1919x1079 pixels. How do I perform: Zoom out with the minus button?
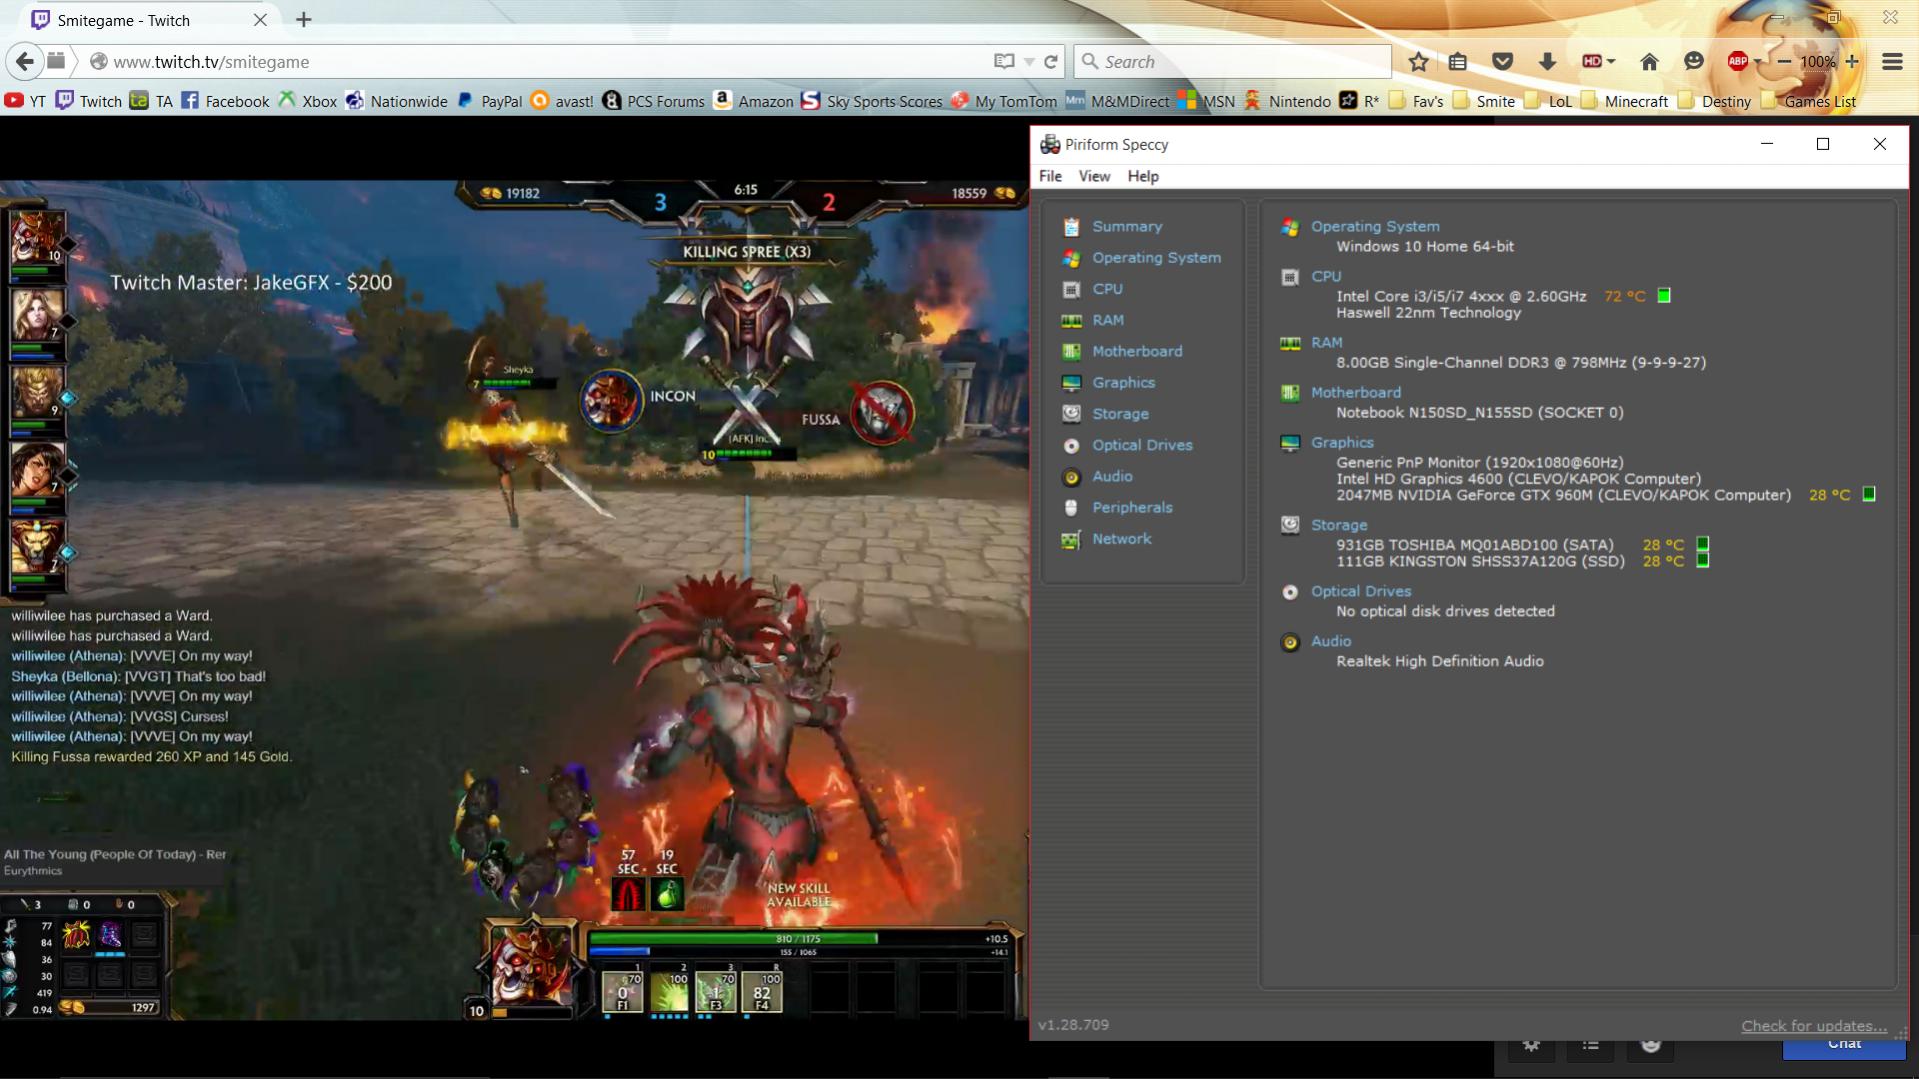pos(1783,62)
